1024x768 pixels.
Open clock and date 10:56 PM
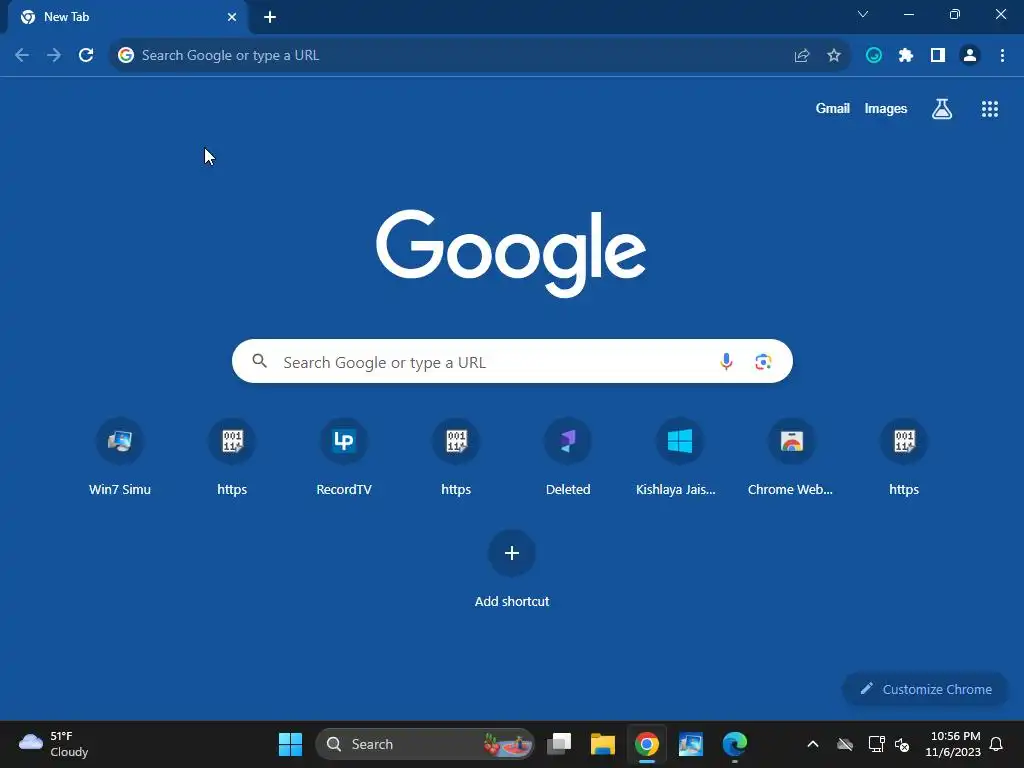(953, 744)
